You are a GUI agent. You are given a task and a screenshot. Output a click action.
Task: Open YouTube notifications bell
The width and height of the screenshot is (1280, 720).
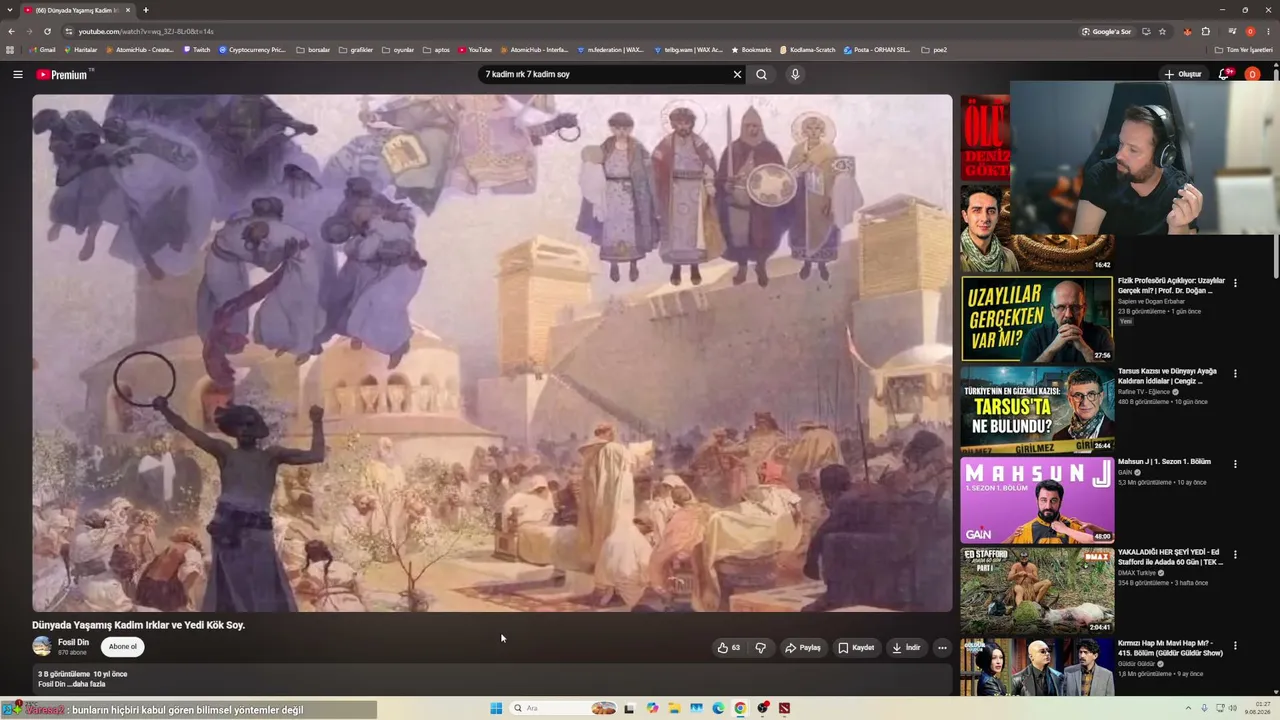click(x=1225, y=74)
